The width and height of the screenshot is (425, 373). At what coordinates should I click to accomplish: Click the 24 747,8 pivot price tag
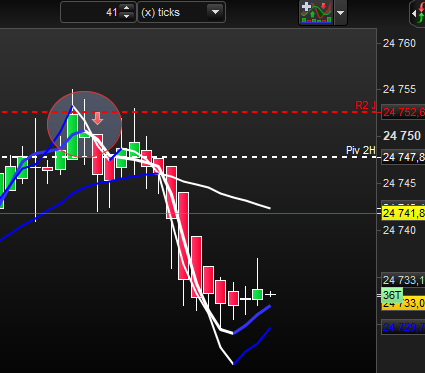tap(403, 157)
